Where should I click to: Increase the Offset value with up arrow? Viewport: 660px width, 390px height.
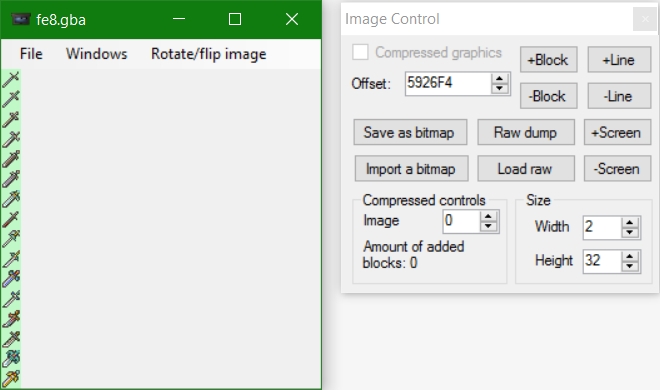tap(500, 78)
